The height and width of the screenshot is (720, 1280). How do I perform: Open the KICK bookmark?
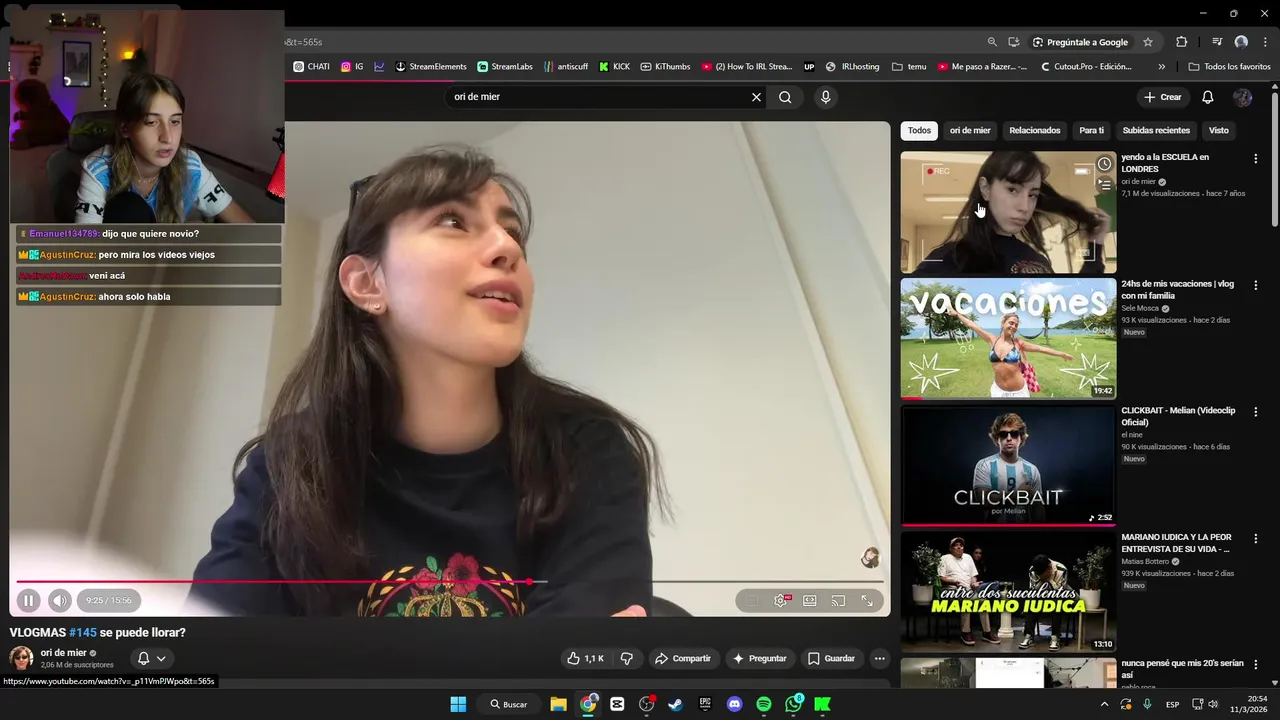coord(614,67)
